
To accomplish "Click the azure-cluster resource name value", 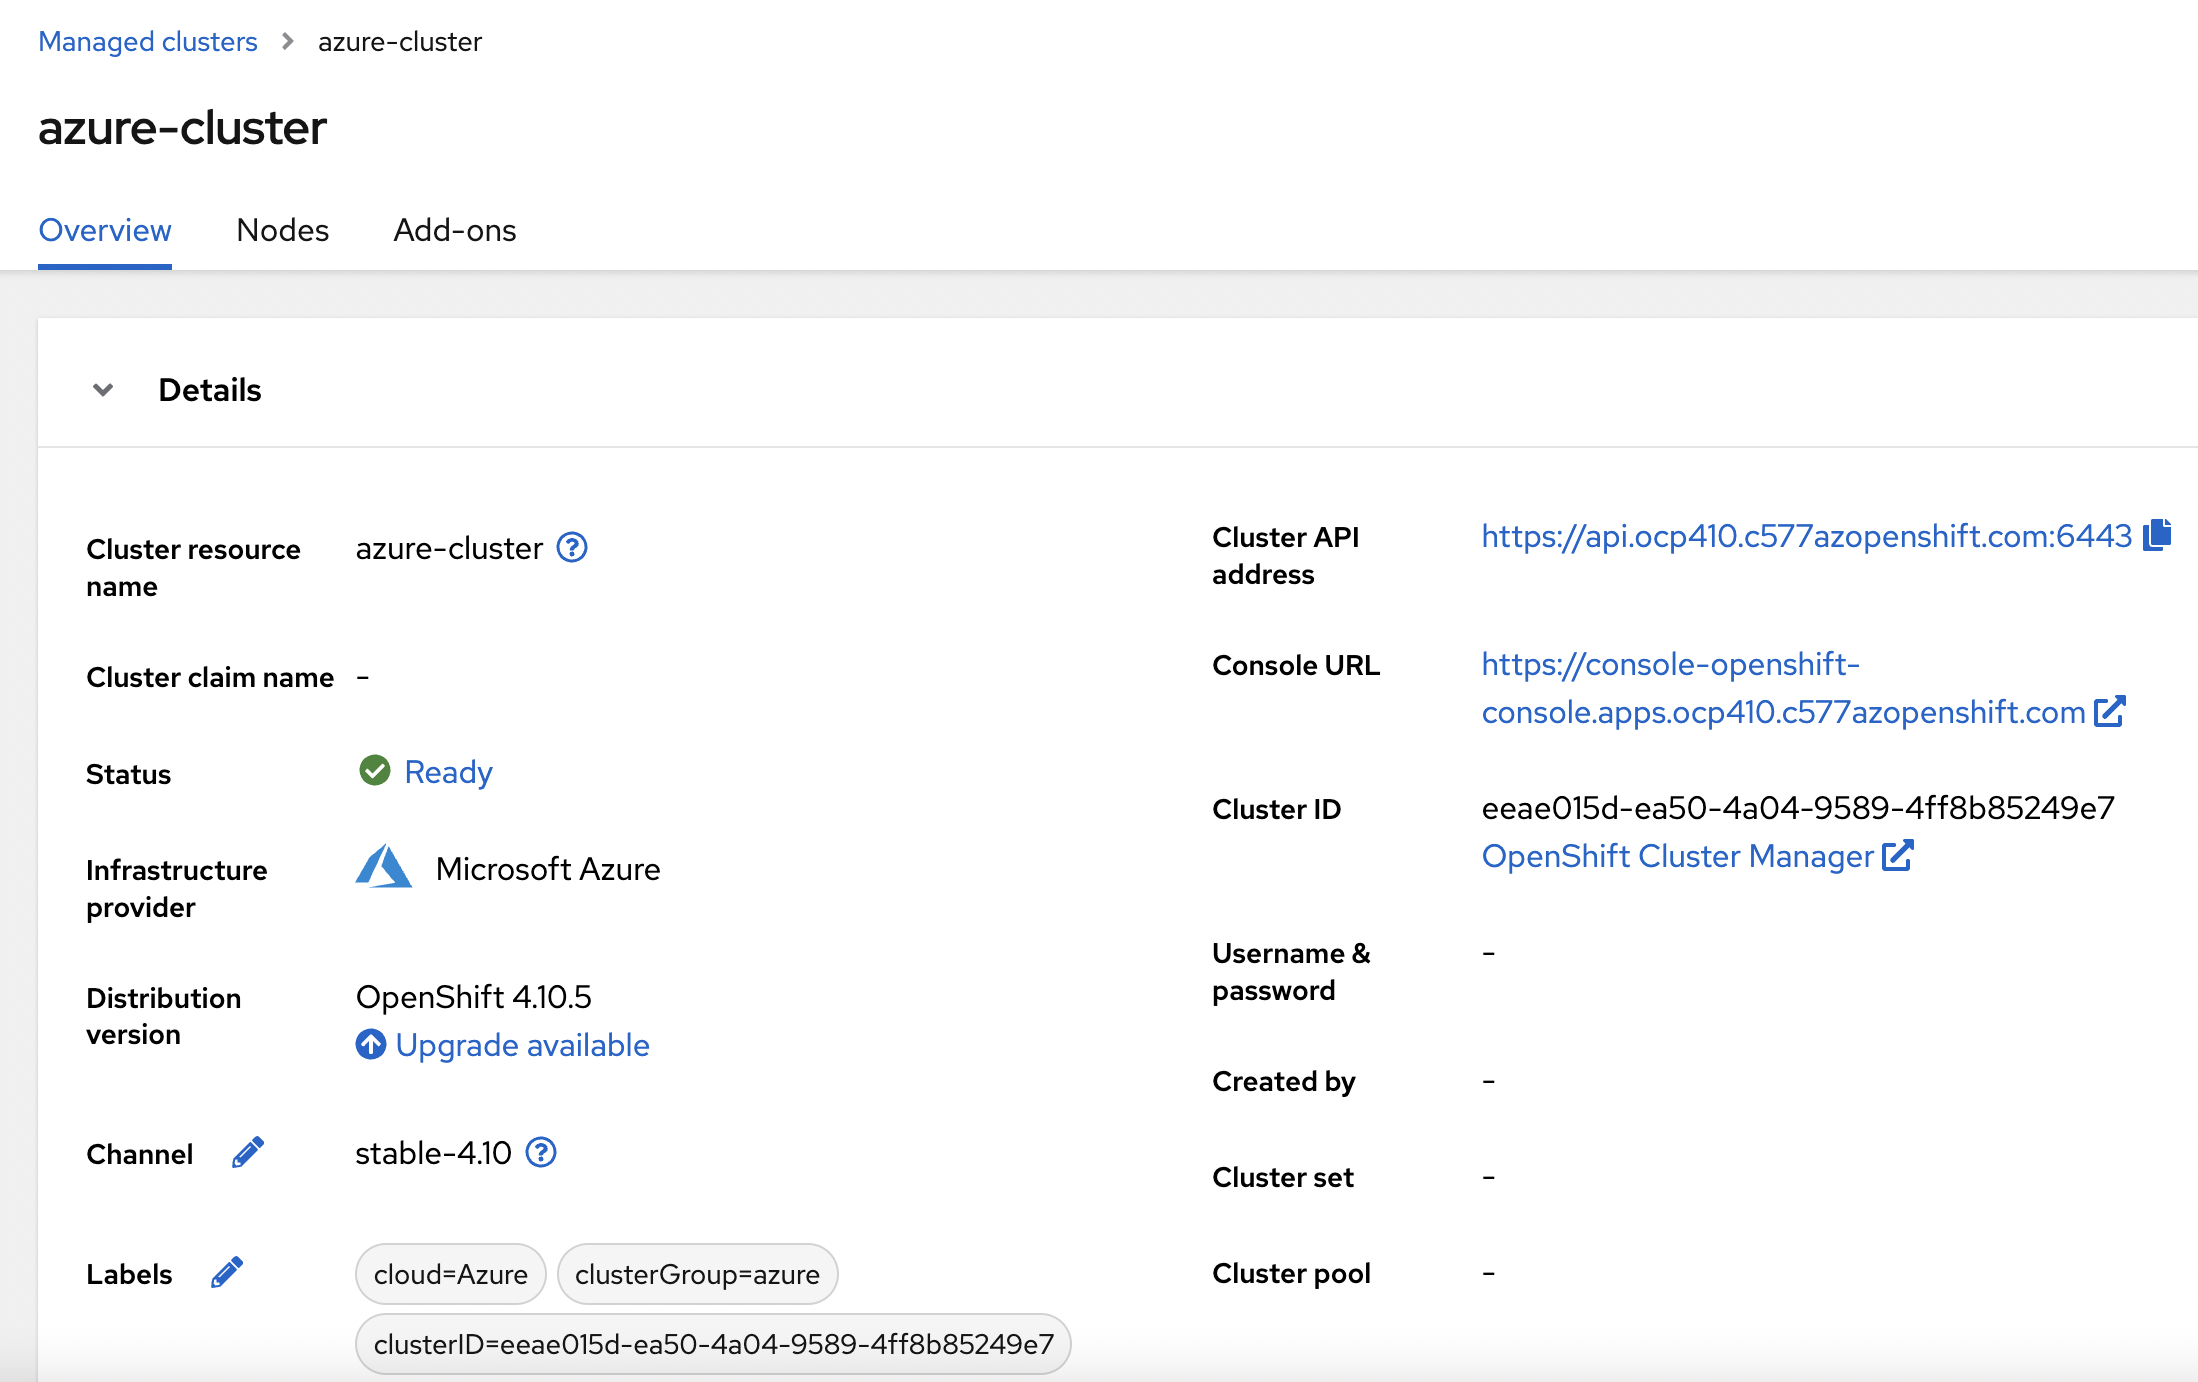I will [x=449, y=548].
